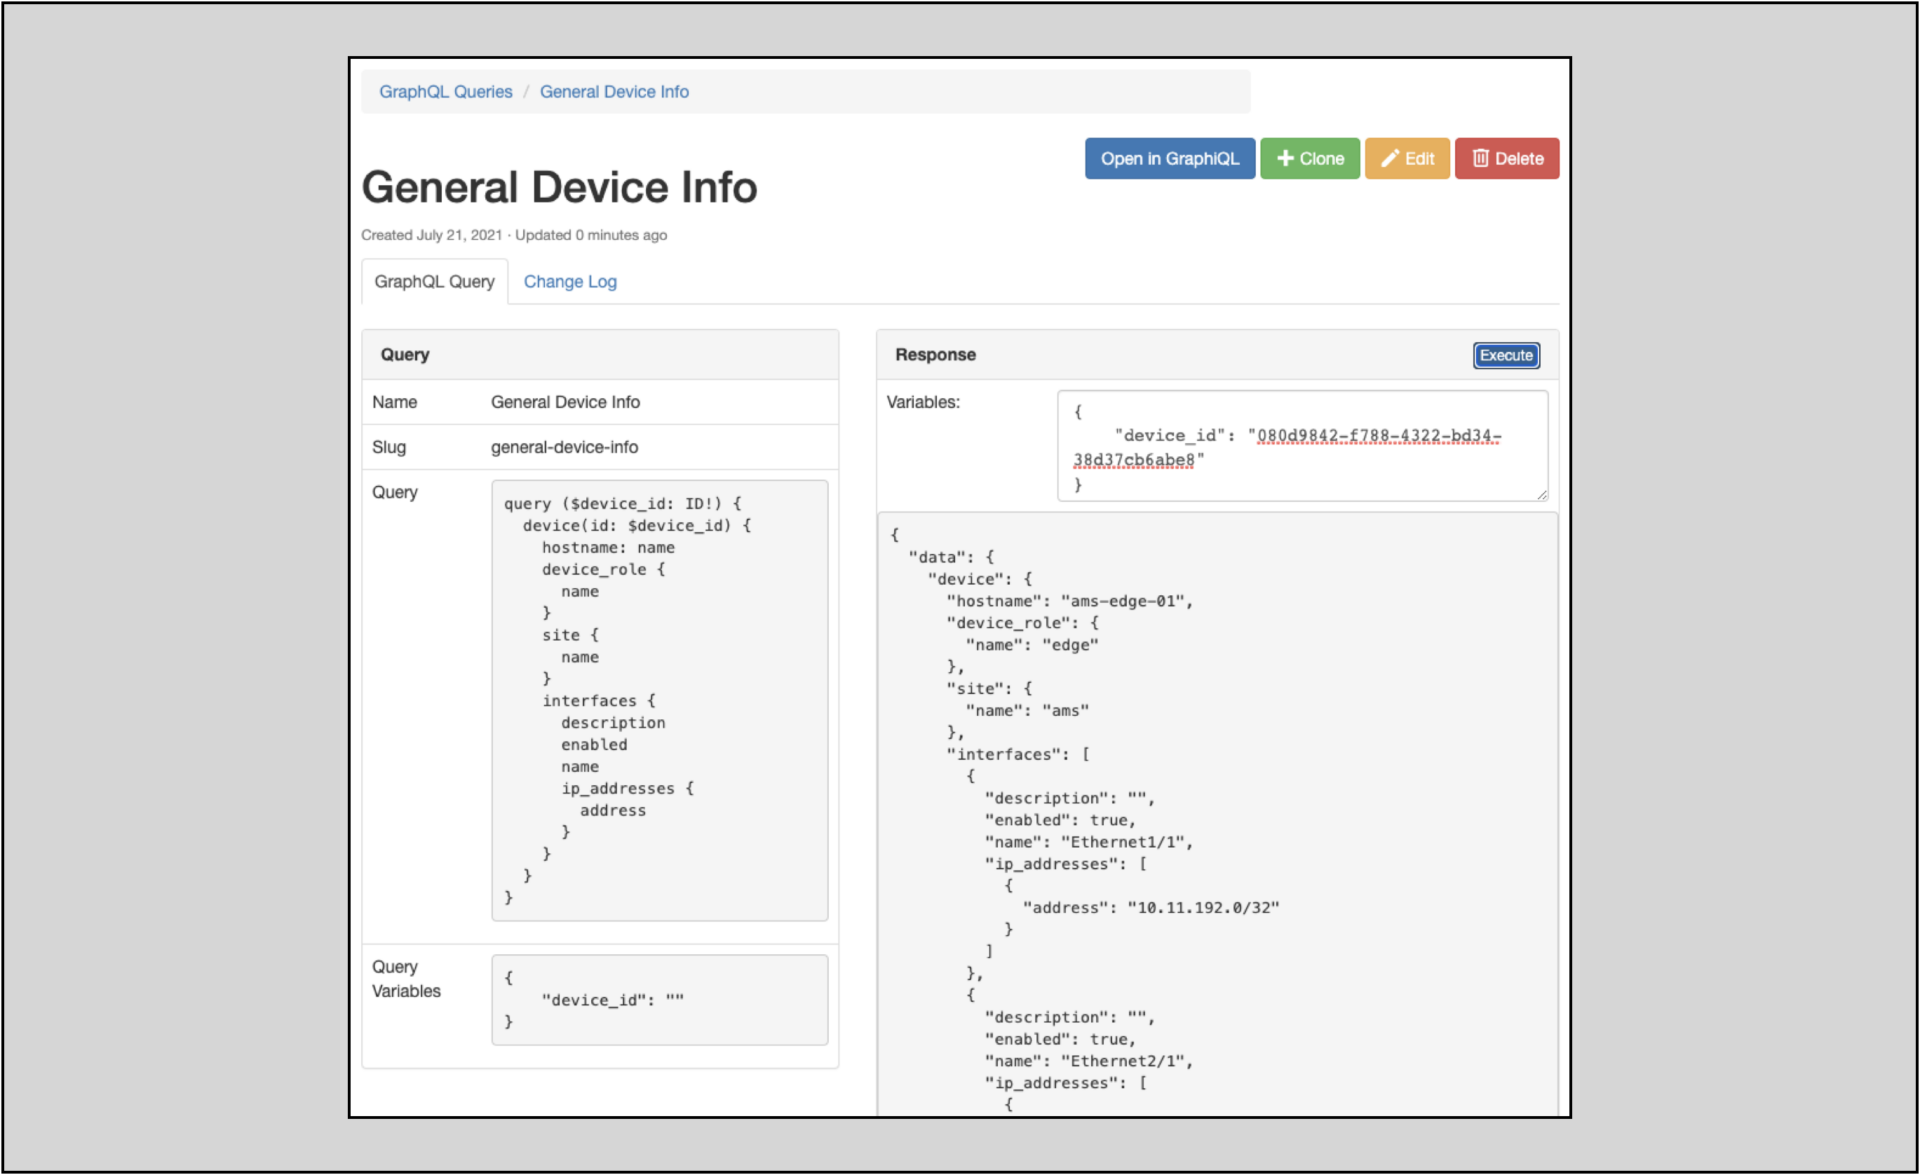This screenshot has width=1920, height=1175.
Task: Select the GraphQL Query tab
Action: pos(433,281)
